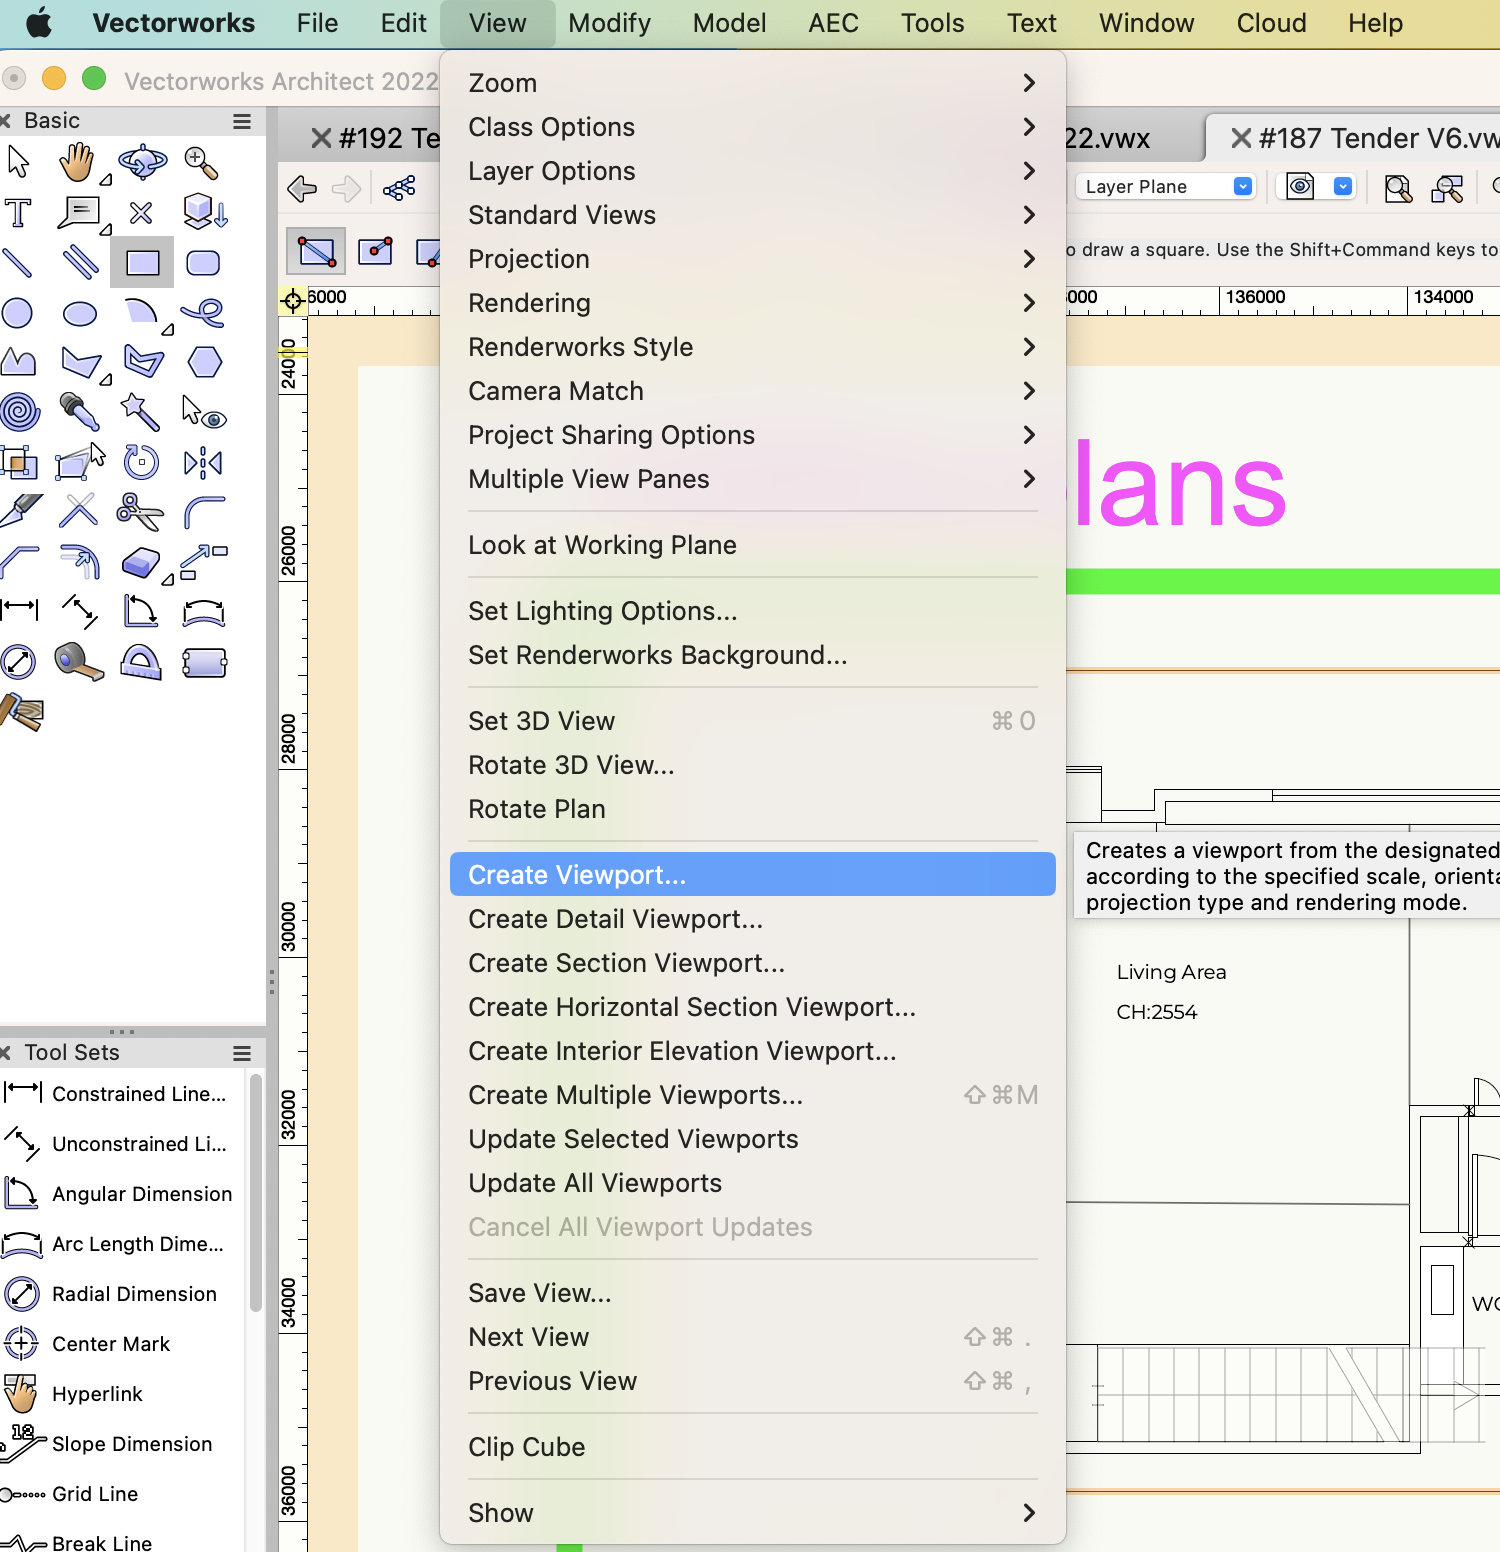Click the Tape Measure tool
Viewport: 1500px width, 1552px height.
[x=79, y=662]
